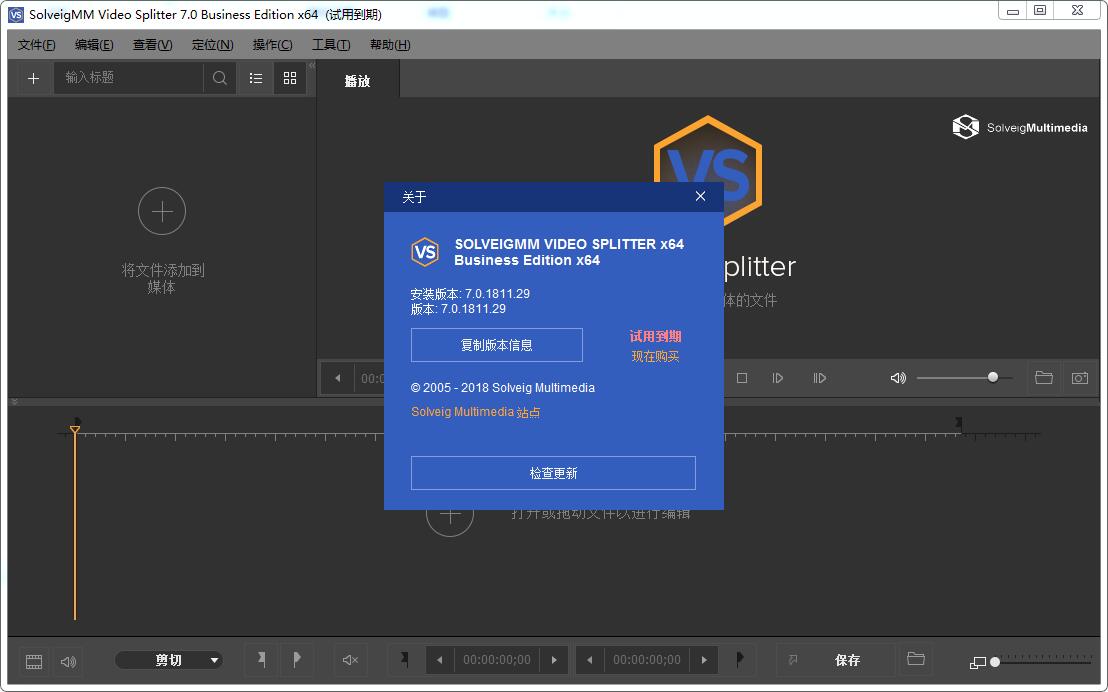
Task: Open the 剪切 mode dropdown
Action: (168, 660)
